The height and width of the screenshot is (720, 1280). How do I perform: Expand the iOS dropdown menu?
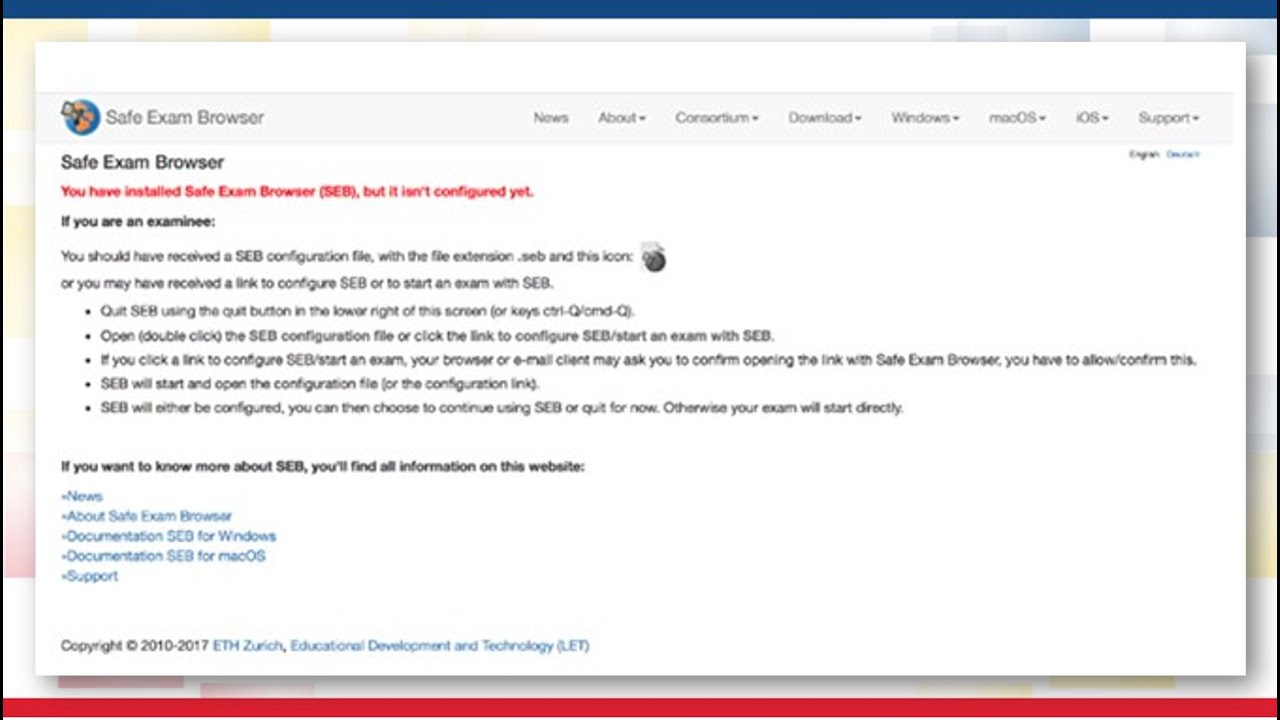(1092, 117)
